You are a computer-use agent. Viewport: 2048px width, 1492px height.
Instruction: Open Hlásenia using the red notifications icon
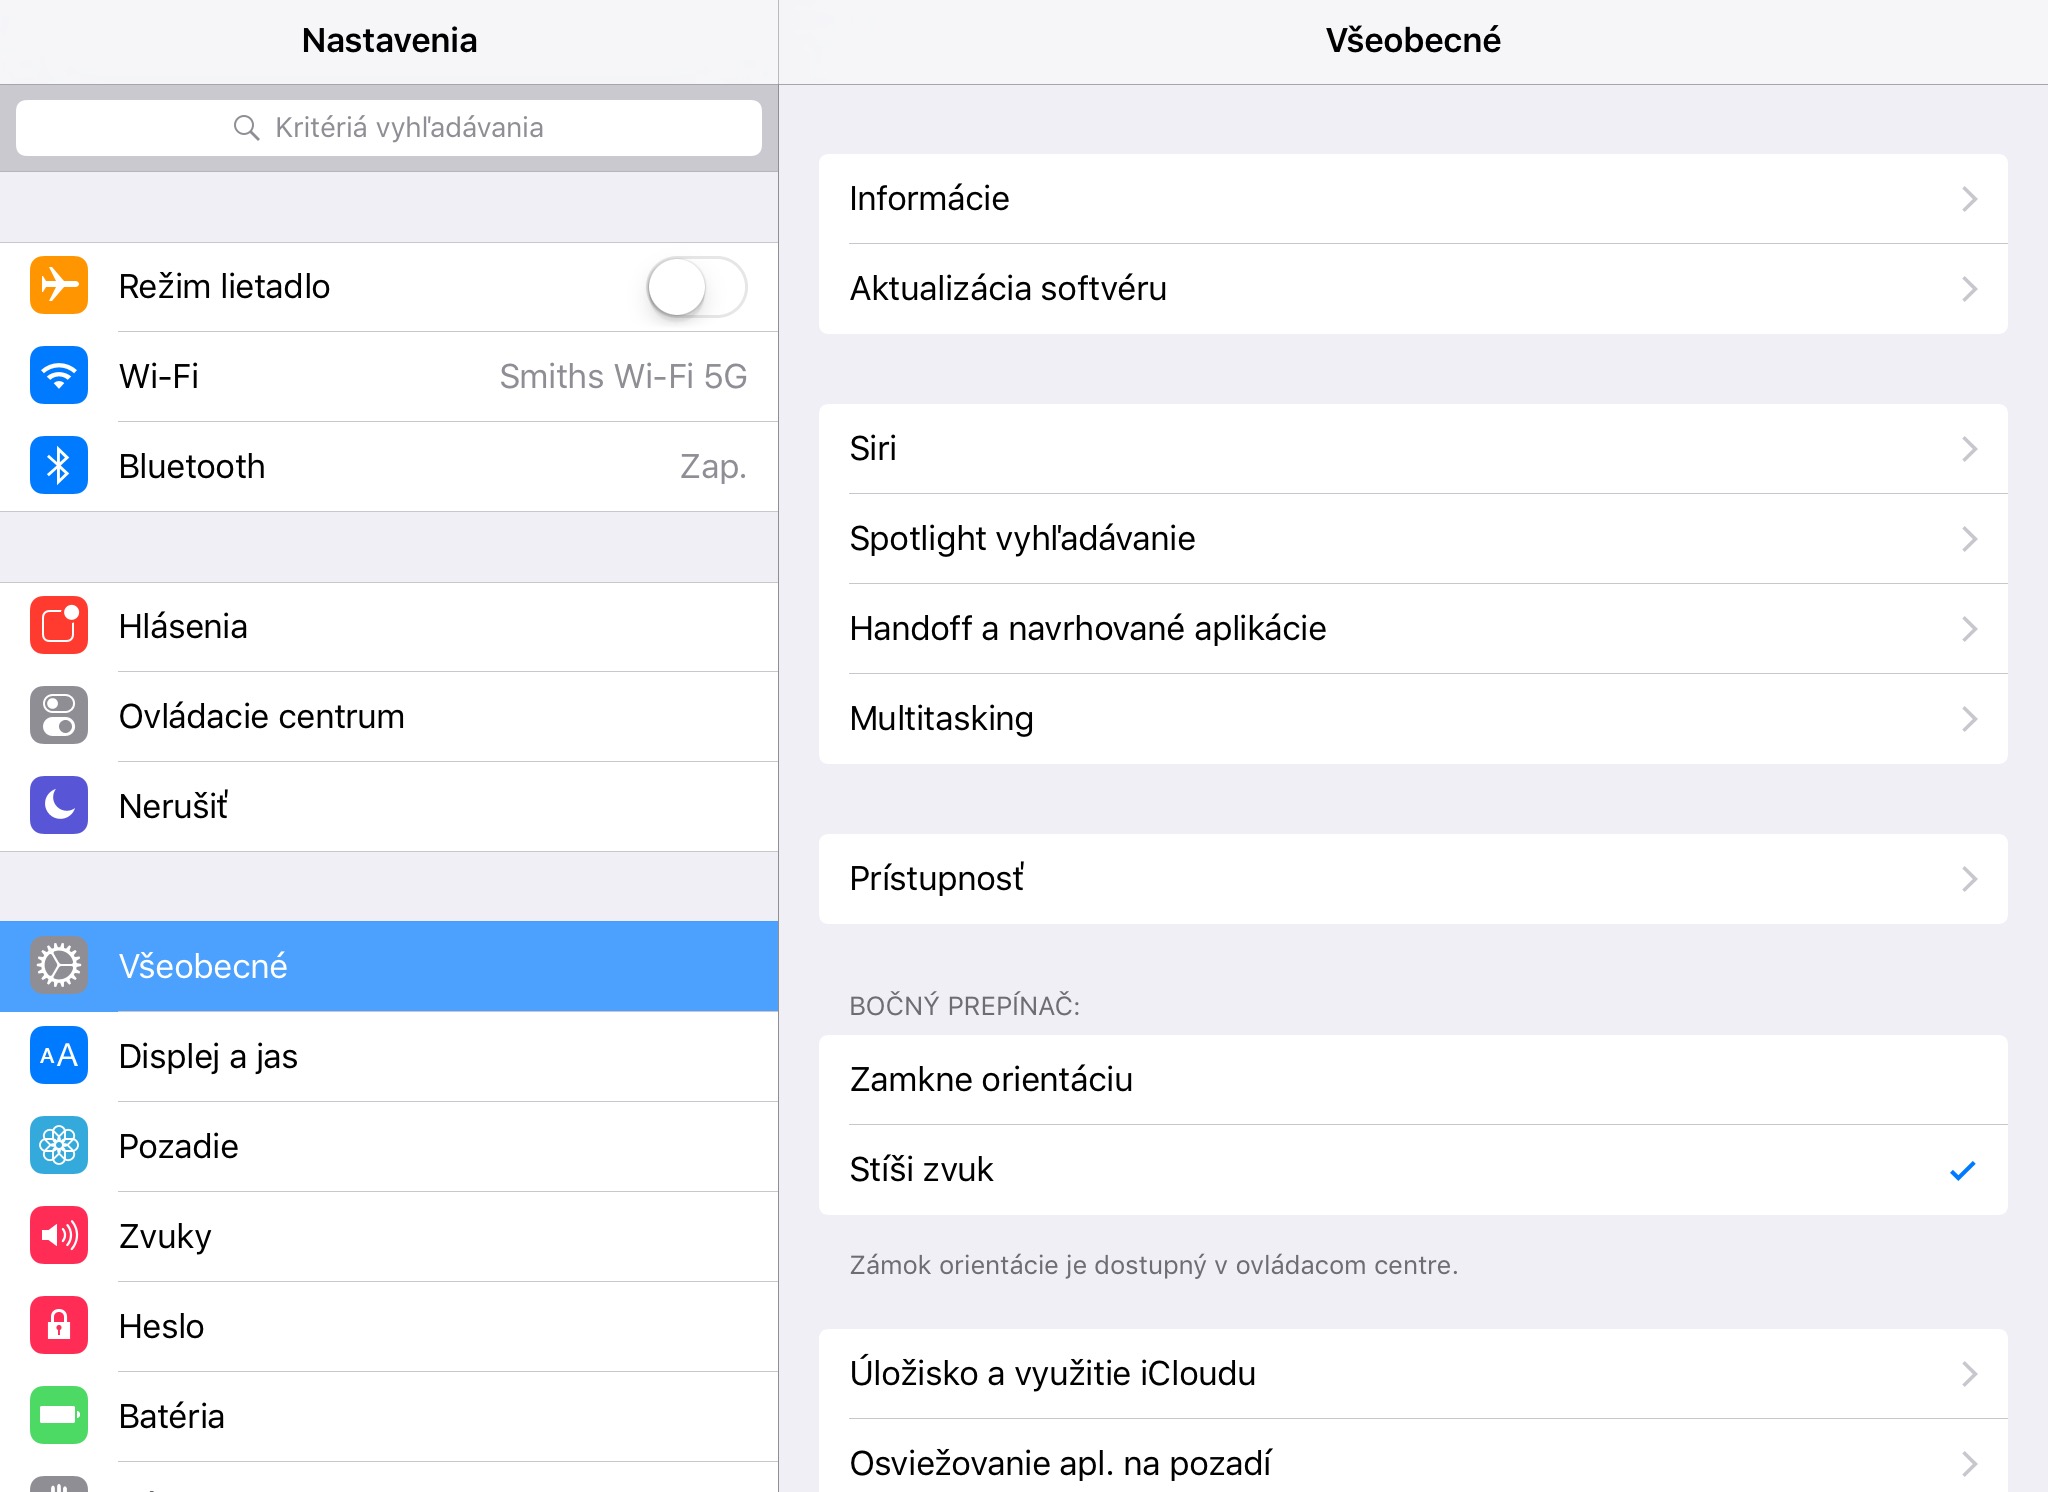[59, 626]
